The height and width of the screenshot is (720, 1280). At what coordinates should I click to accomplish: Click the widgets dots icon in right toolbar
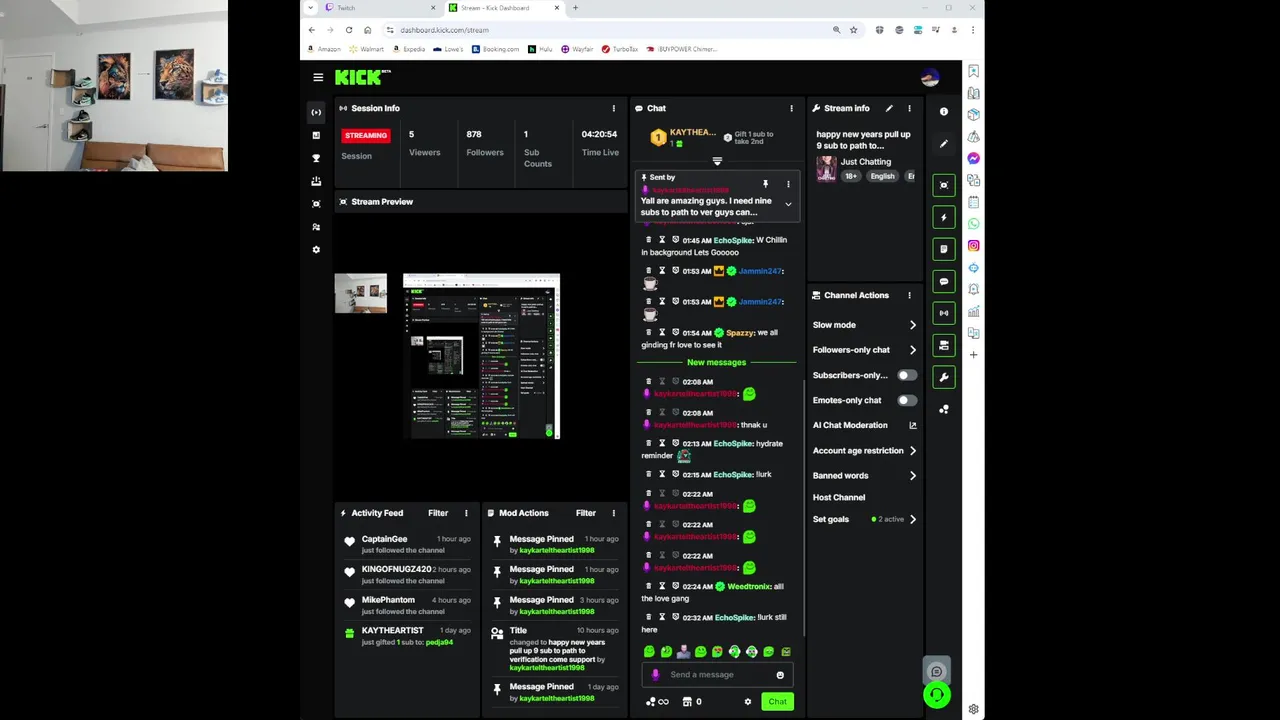coord(944,409)
